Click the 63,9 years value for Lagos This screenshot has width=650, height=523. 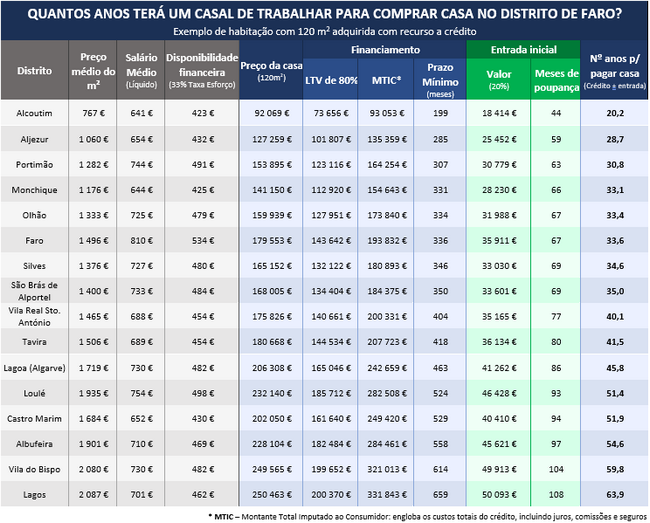pyautogui.click(x=614, y=493)
